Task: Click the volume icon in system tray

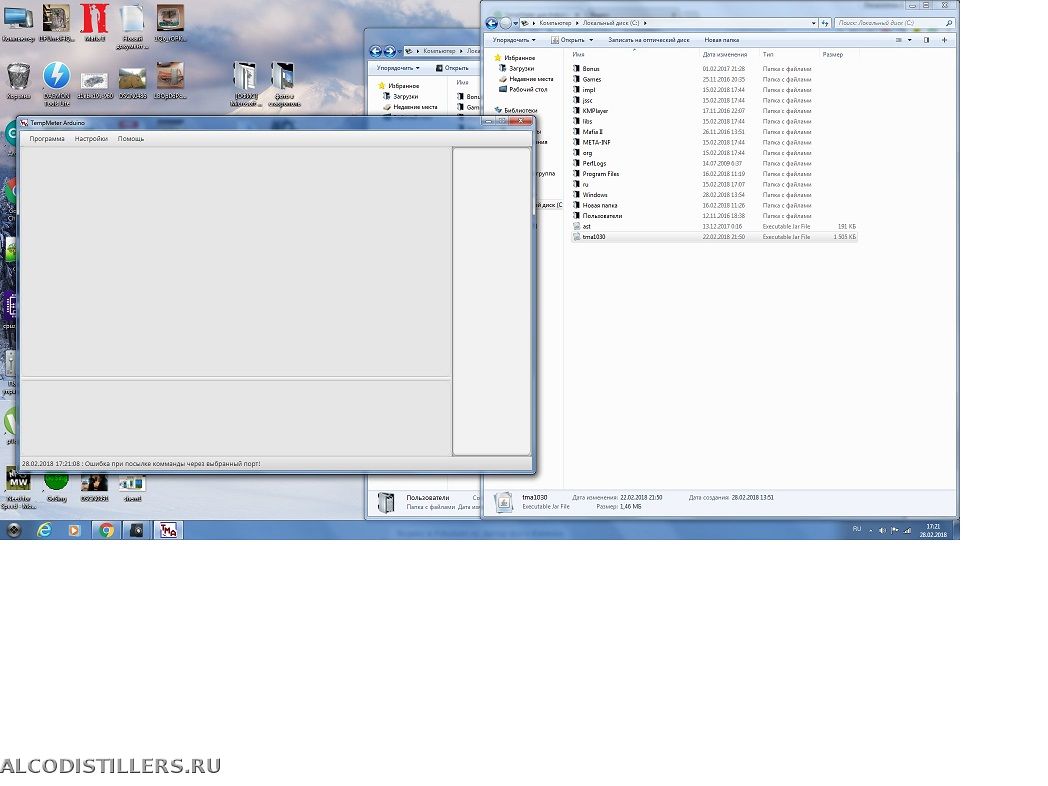Action: pyautogui.click(x=882, y=531)
